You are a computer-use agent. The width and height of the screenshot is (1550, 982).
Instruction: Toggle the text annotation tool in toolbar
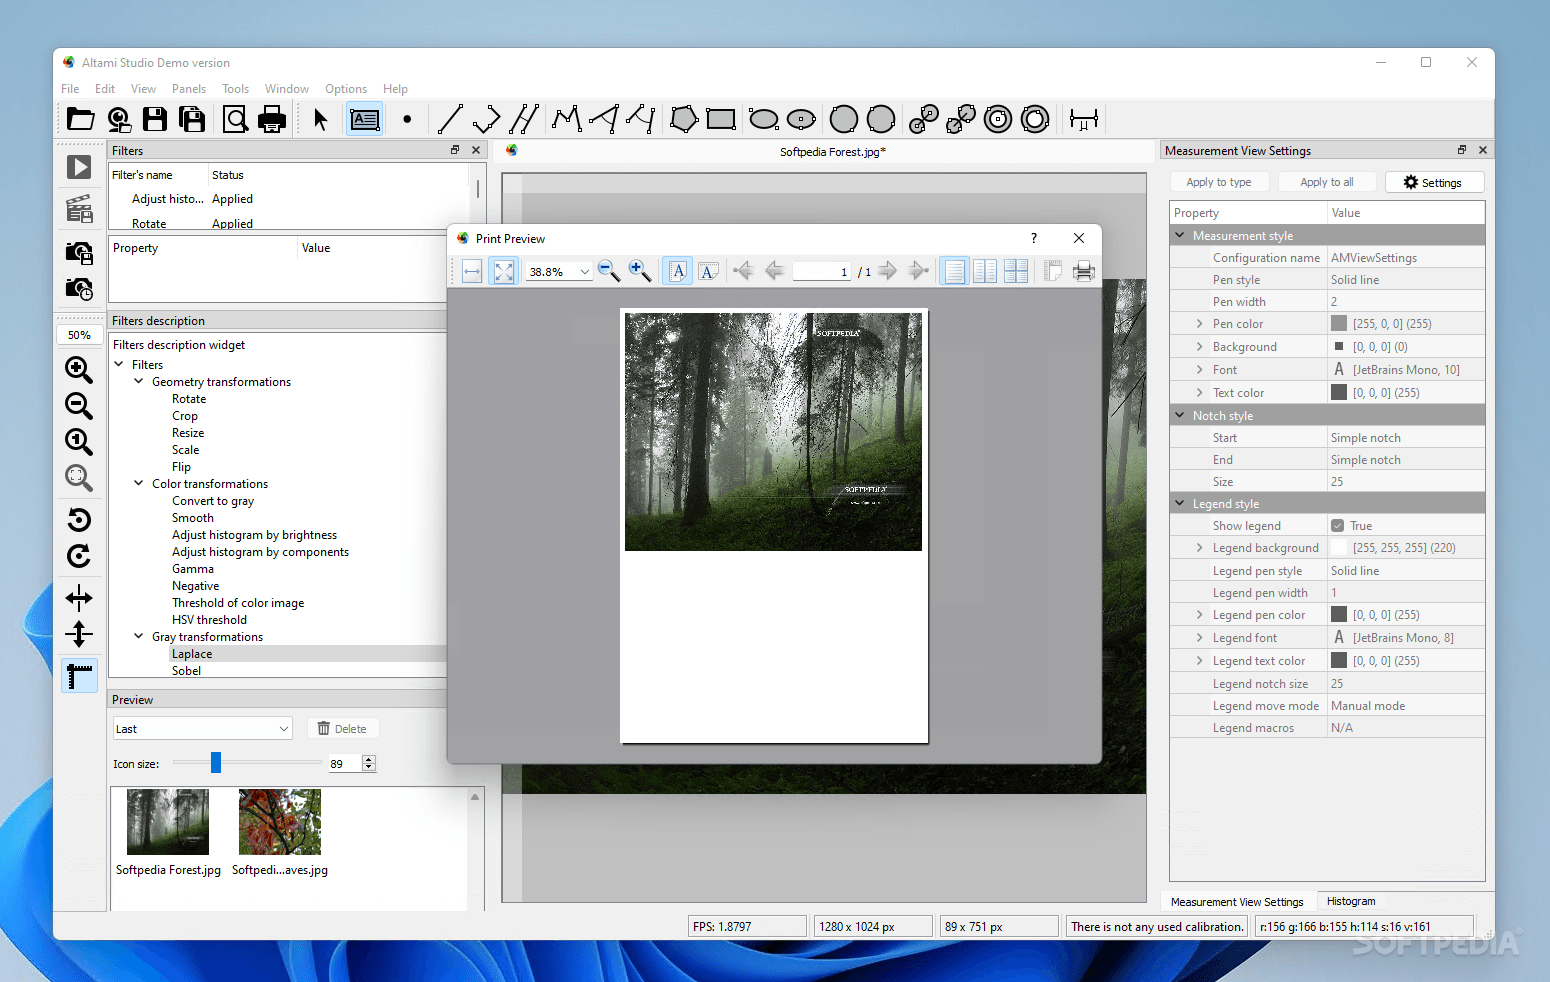(365, 120)
